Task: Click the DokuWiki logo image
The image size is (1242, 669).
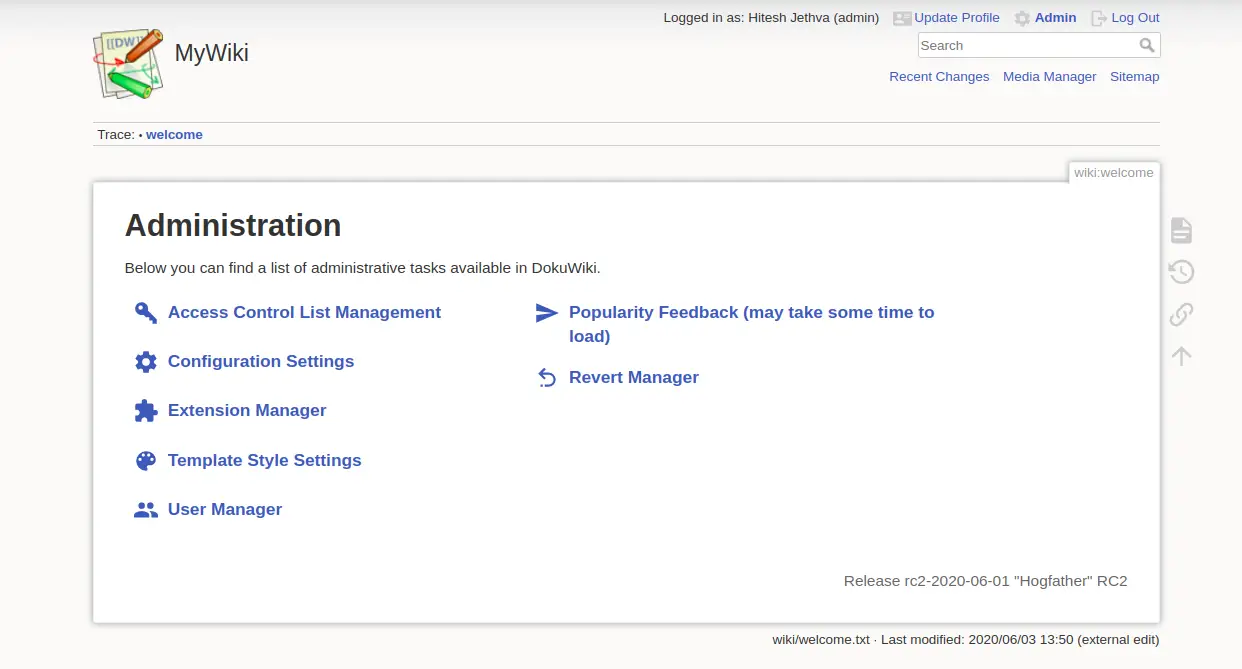Action: [x=128, y=64]
